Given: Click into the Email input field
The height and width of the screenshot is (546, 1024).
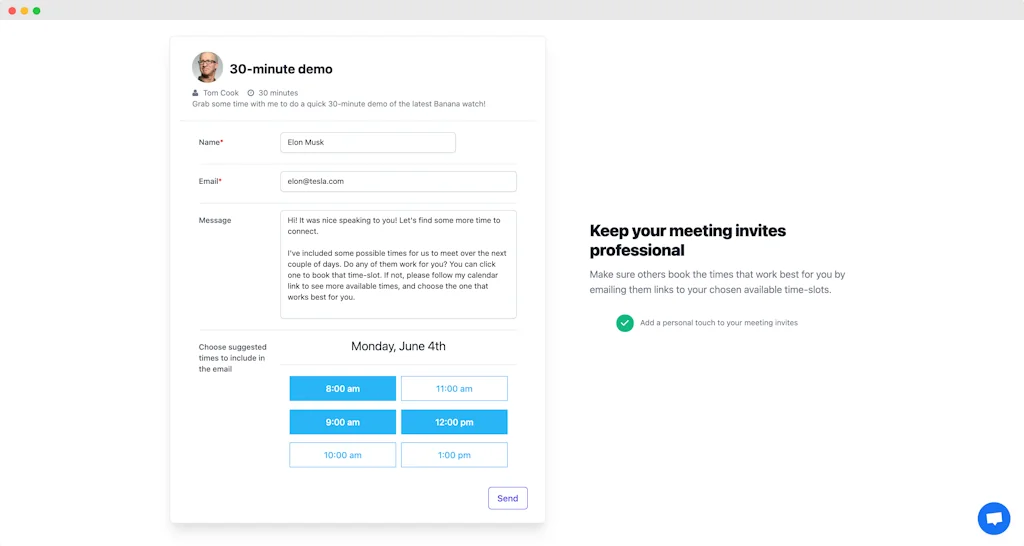Looking at the screenshot, I should click(398, 181).
